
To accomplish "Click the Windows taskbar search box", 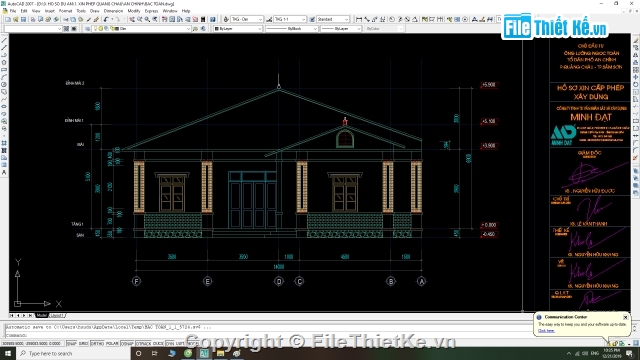I will pyautogui.click(x=73, y=353).
